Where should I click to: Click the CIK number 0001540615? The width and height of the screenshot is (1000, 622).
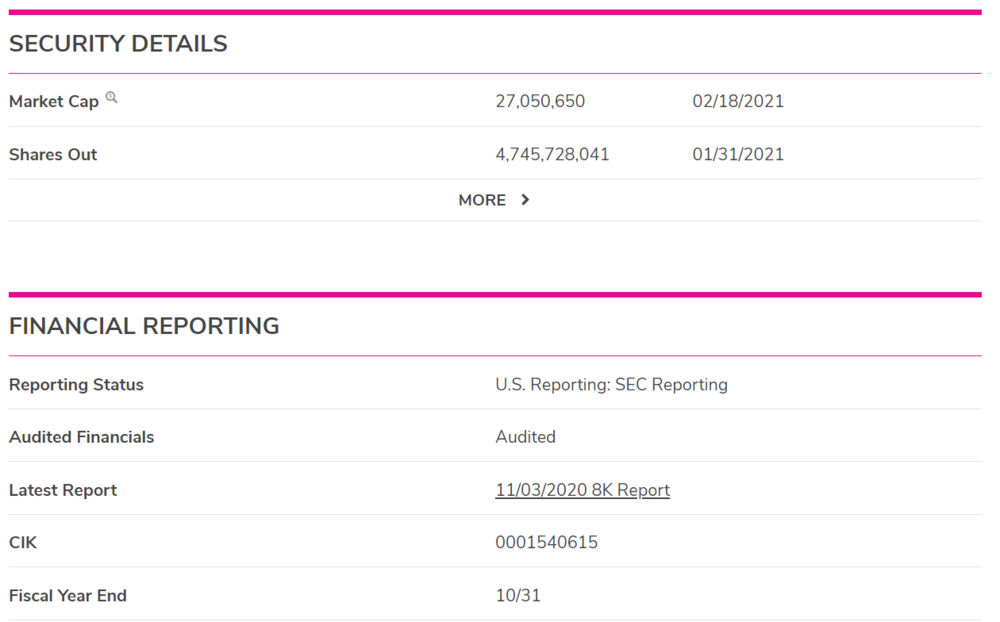point(546,543)
